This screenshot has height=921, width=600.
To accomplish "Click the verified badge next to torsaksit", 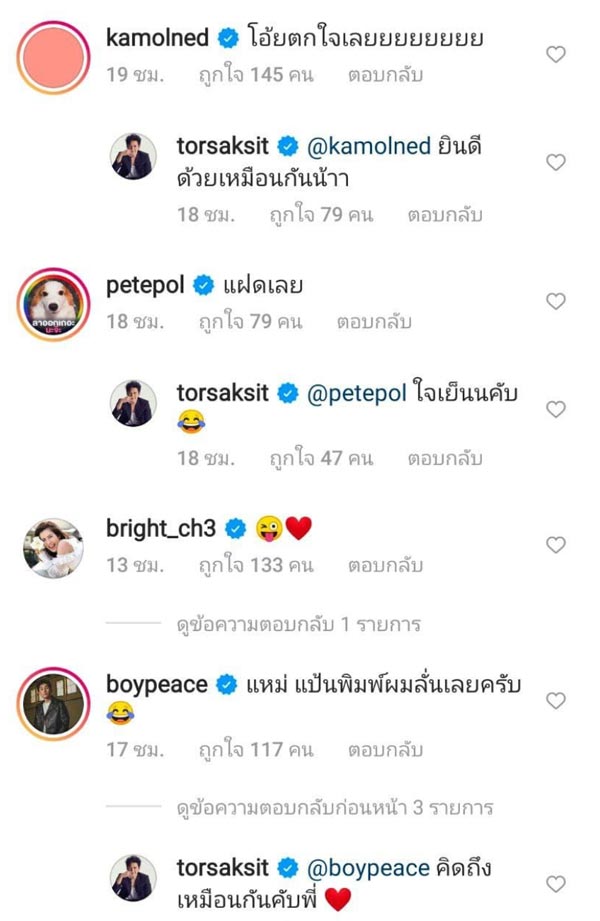I will (x=288, y=145).
